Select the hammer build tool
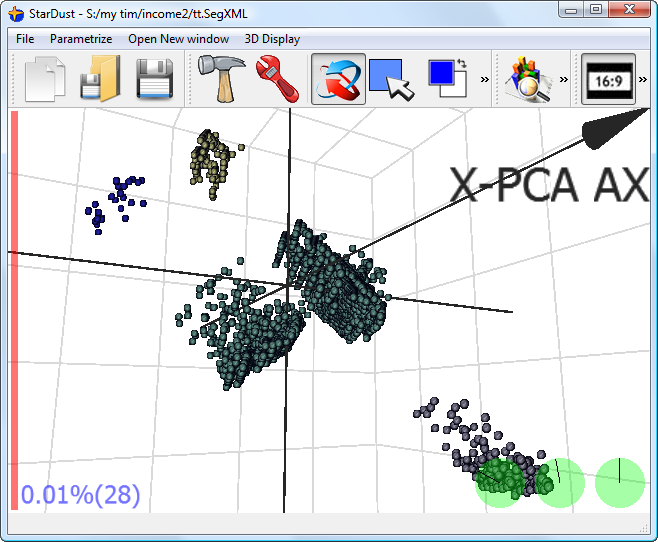The width and height of the screenshot is (658, 542). tap(222, 79)
